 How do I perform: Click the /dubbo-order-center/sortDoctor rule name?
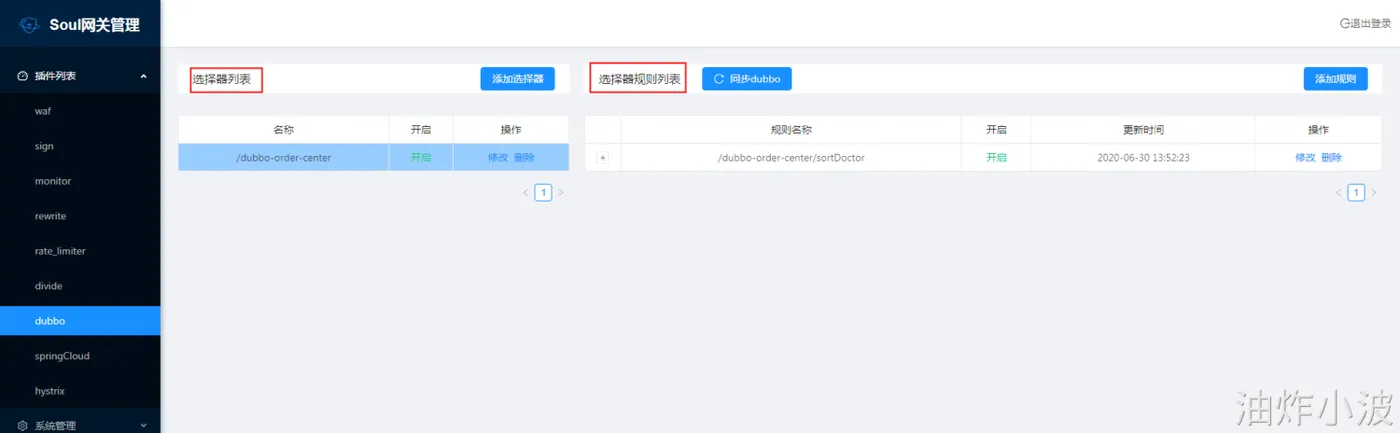[x=791, y=158]
